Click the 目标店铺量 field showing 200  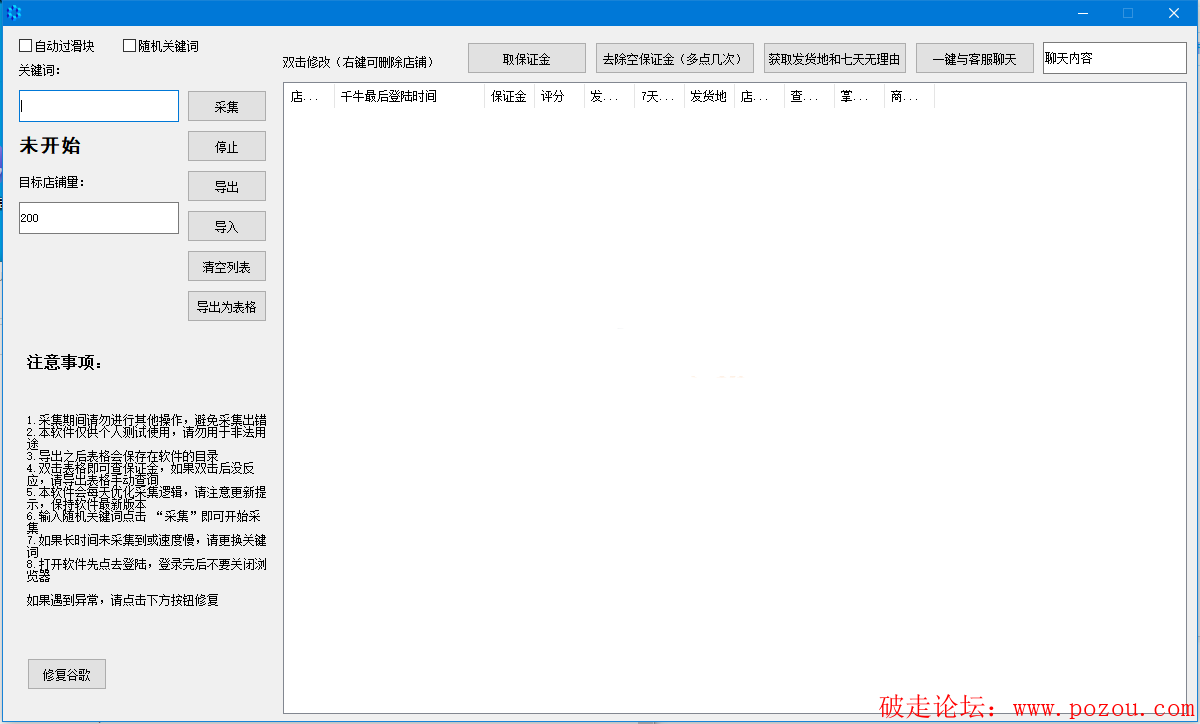click(x=99, y=218)
